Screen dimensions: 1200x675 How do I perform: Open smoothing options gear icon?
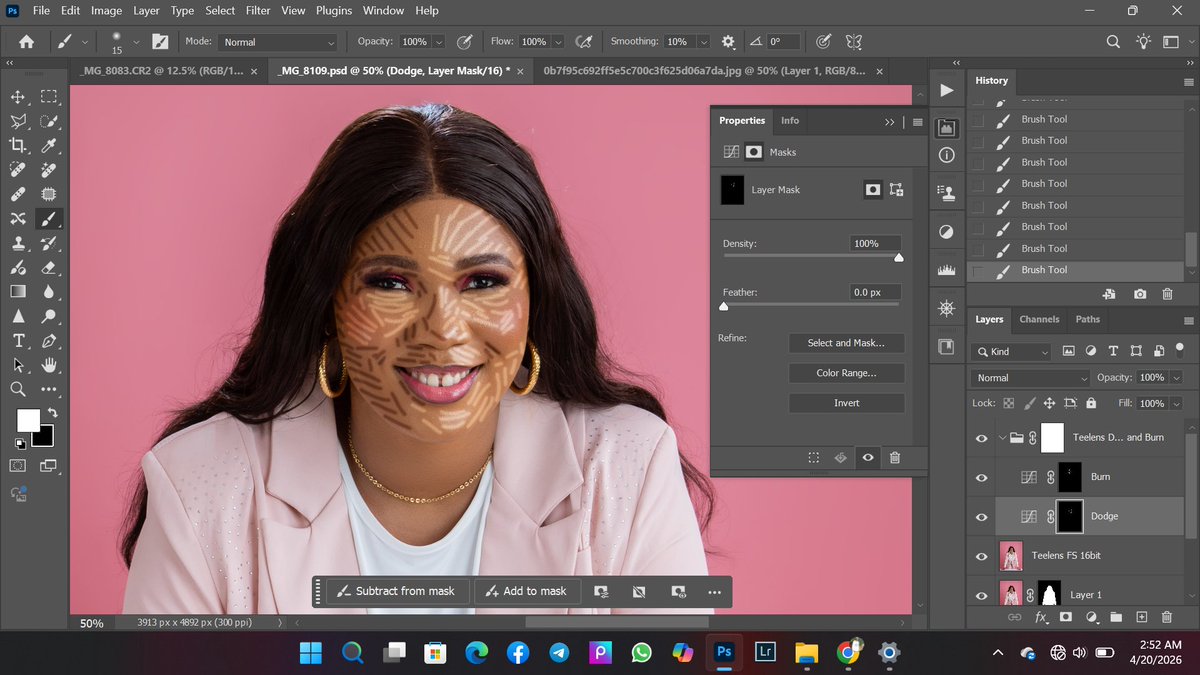tap(728, 42)
